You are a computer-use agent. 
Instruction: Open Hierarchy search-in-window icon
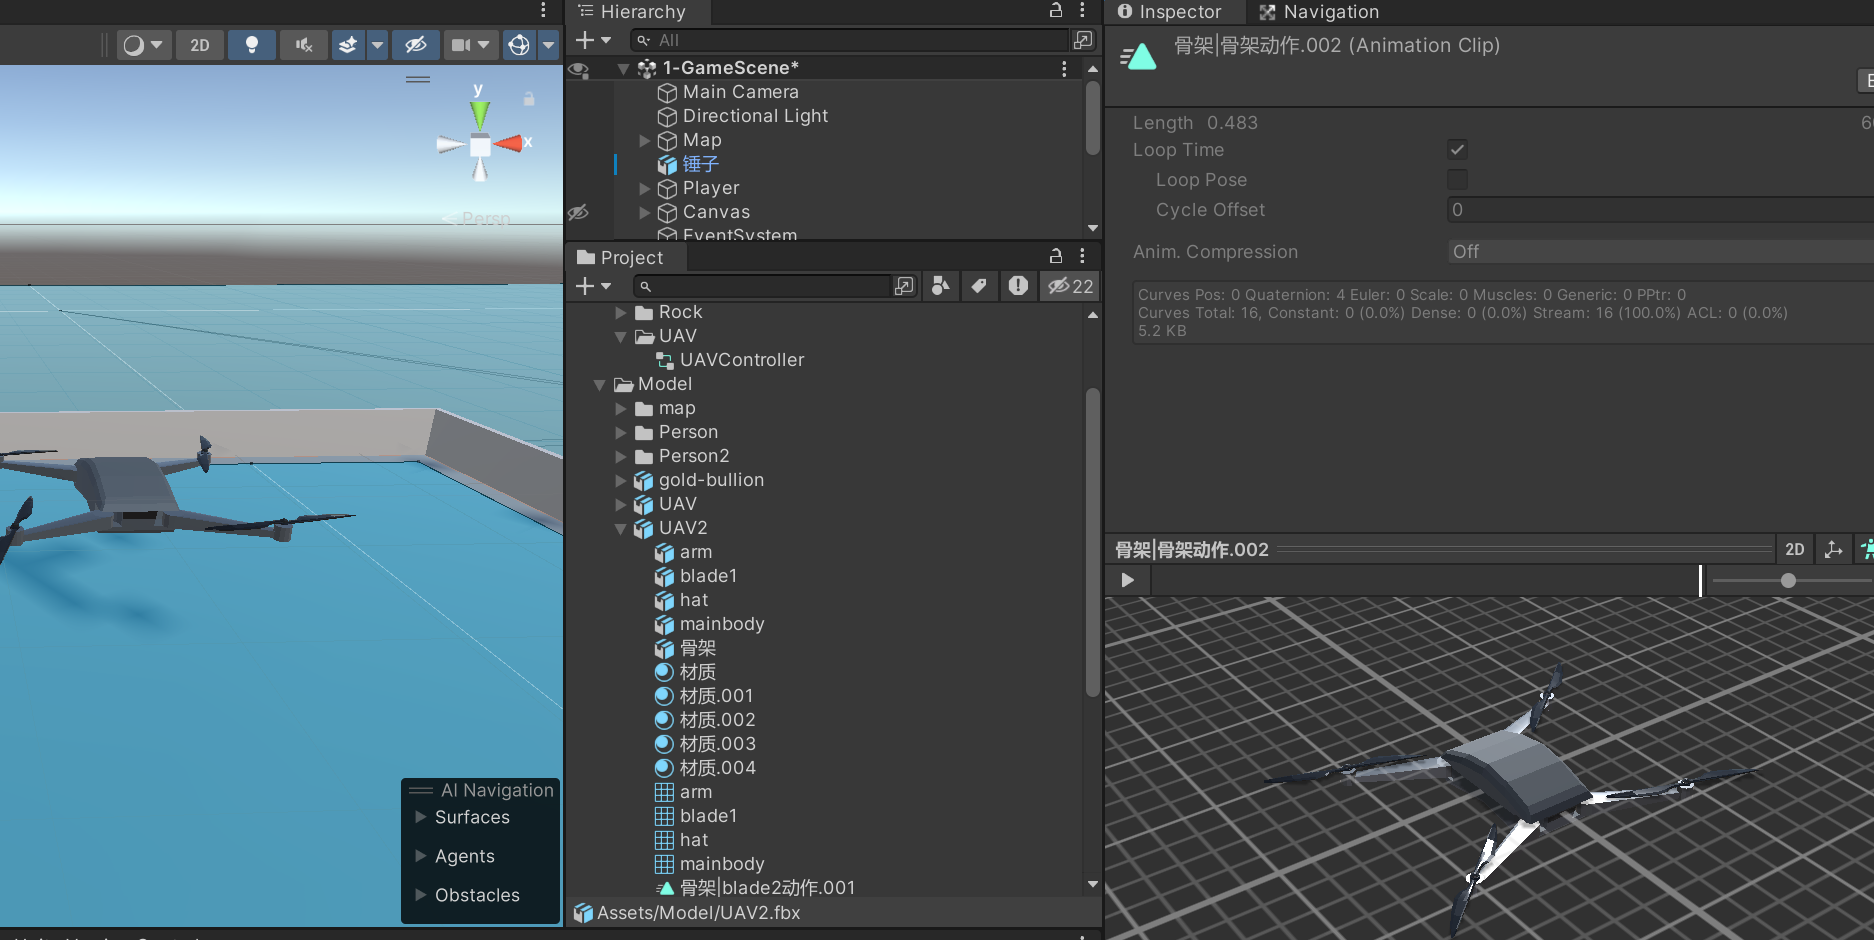click(x=1083, y=40)
